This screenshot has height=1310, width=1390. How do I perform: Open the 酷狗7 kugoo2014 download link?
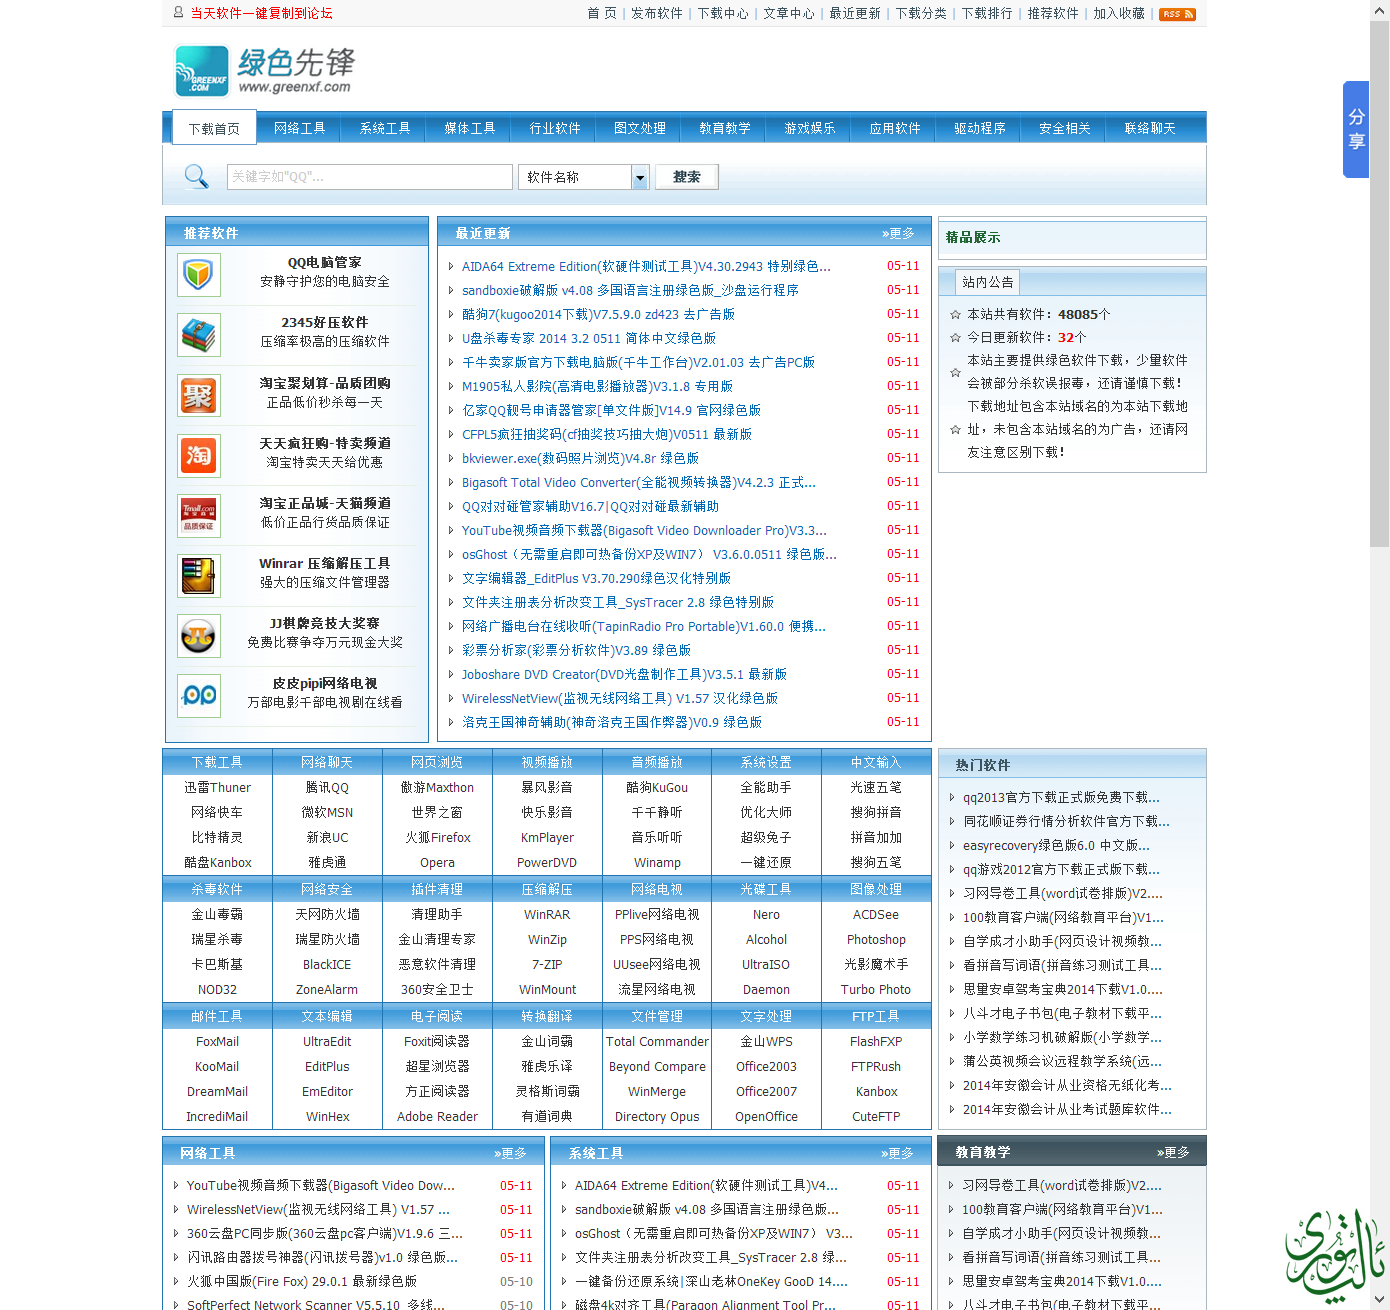pyautogui.click(x=598, y=314)
